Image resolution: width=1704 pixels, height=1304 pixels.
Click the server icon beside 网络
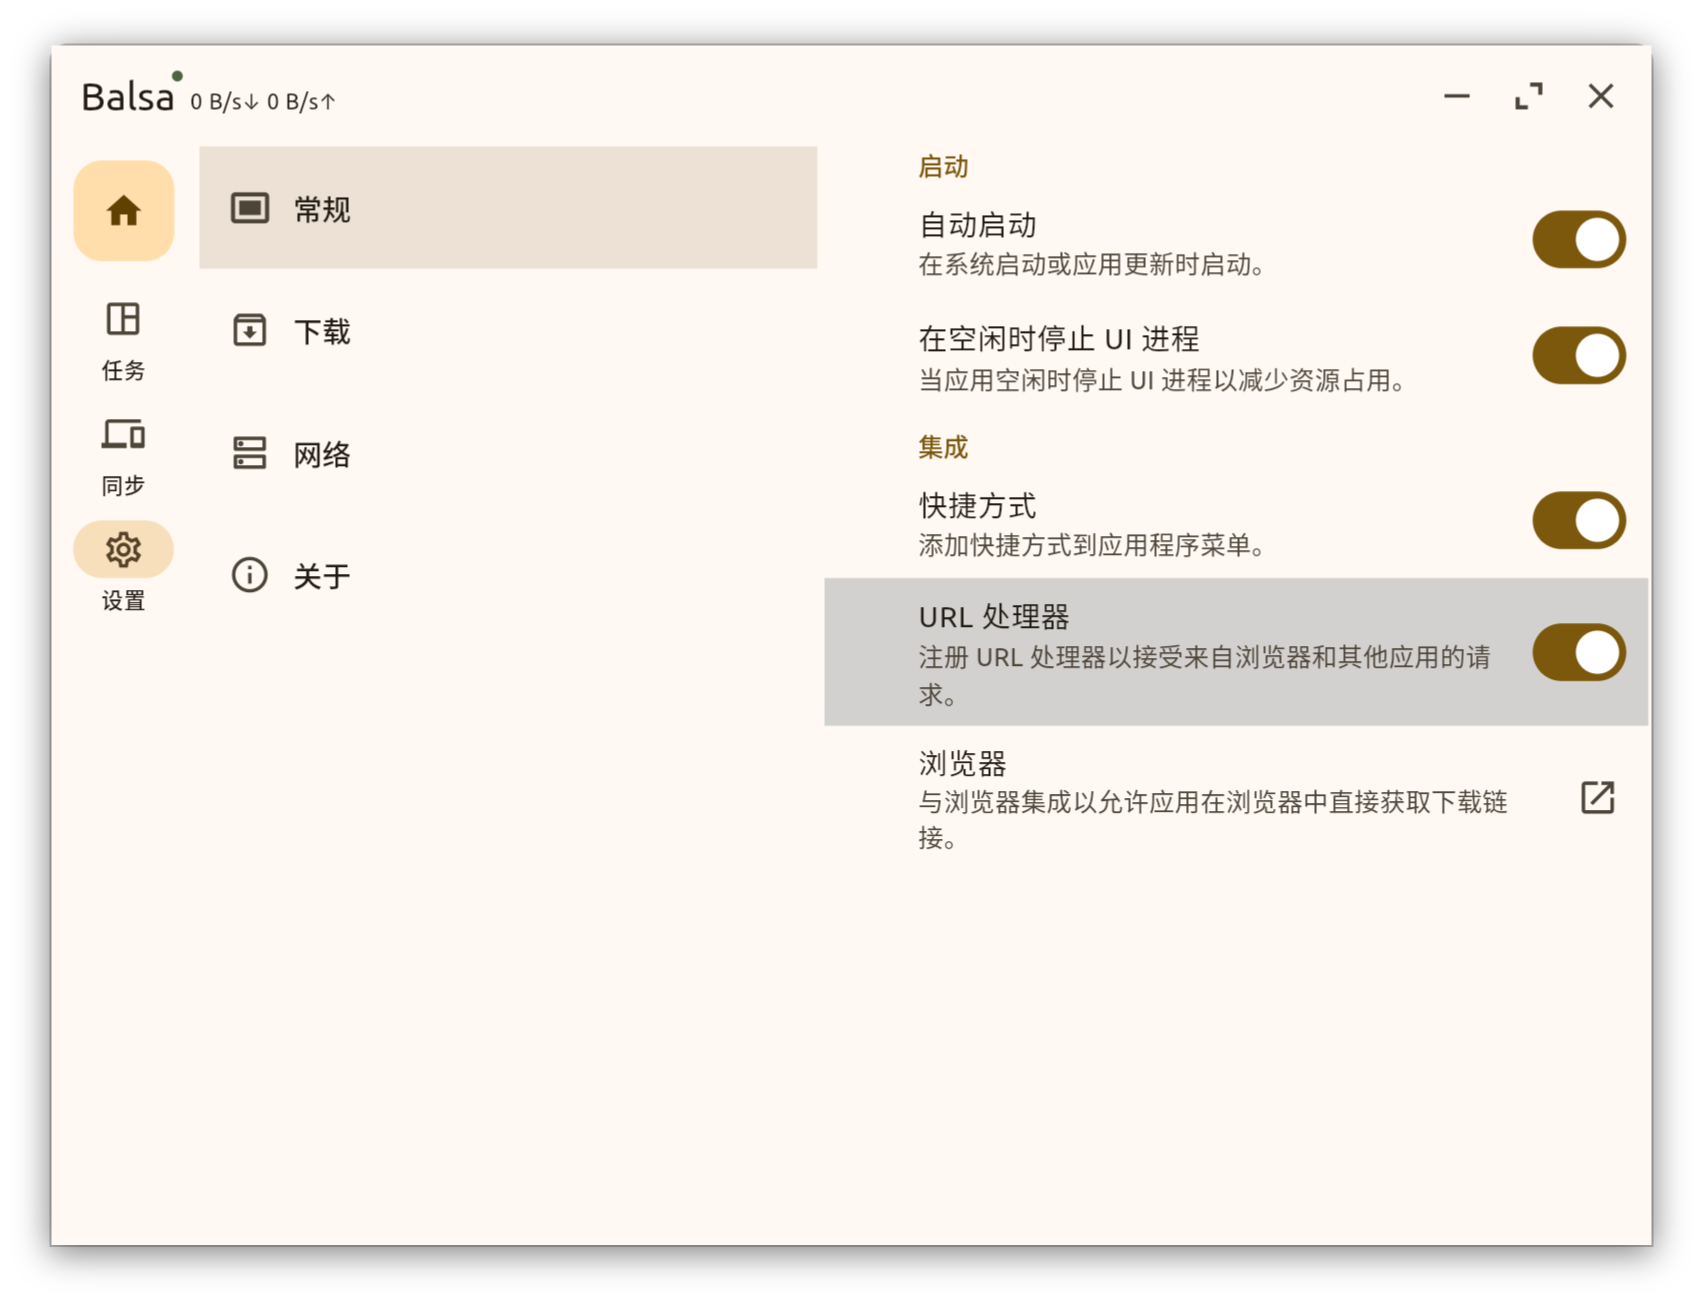(249, 453)
